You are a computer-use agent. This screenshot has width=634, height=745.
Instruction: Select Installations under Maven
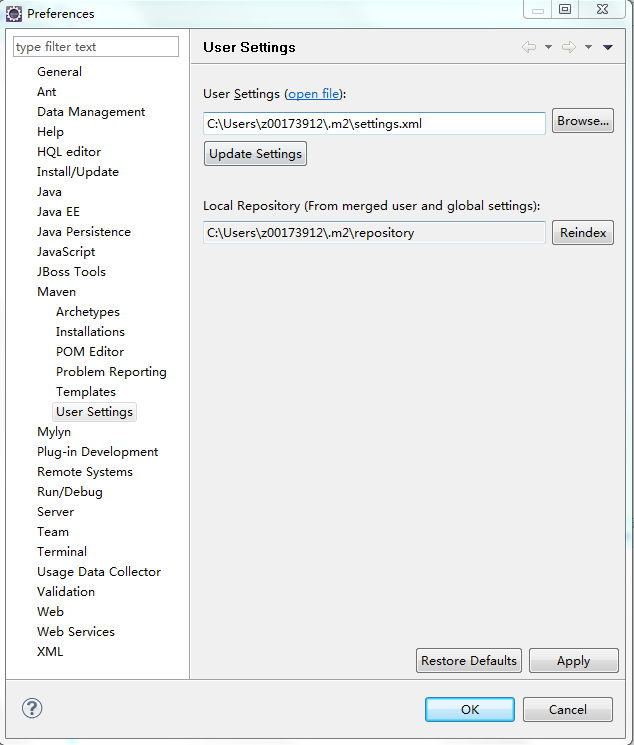[90, 332]
